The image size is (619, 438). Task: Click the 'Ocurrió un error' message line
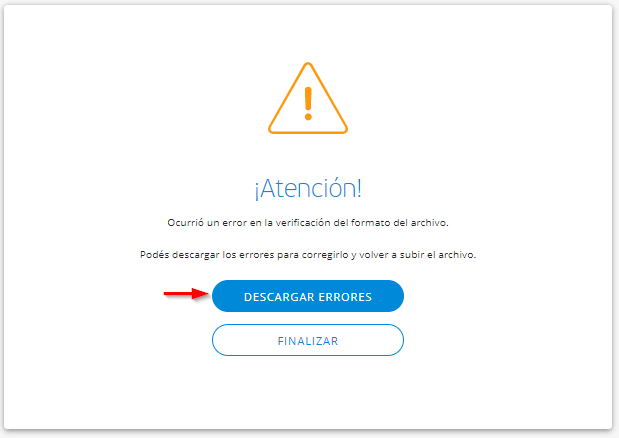[308, 223]
